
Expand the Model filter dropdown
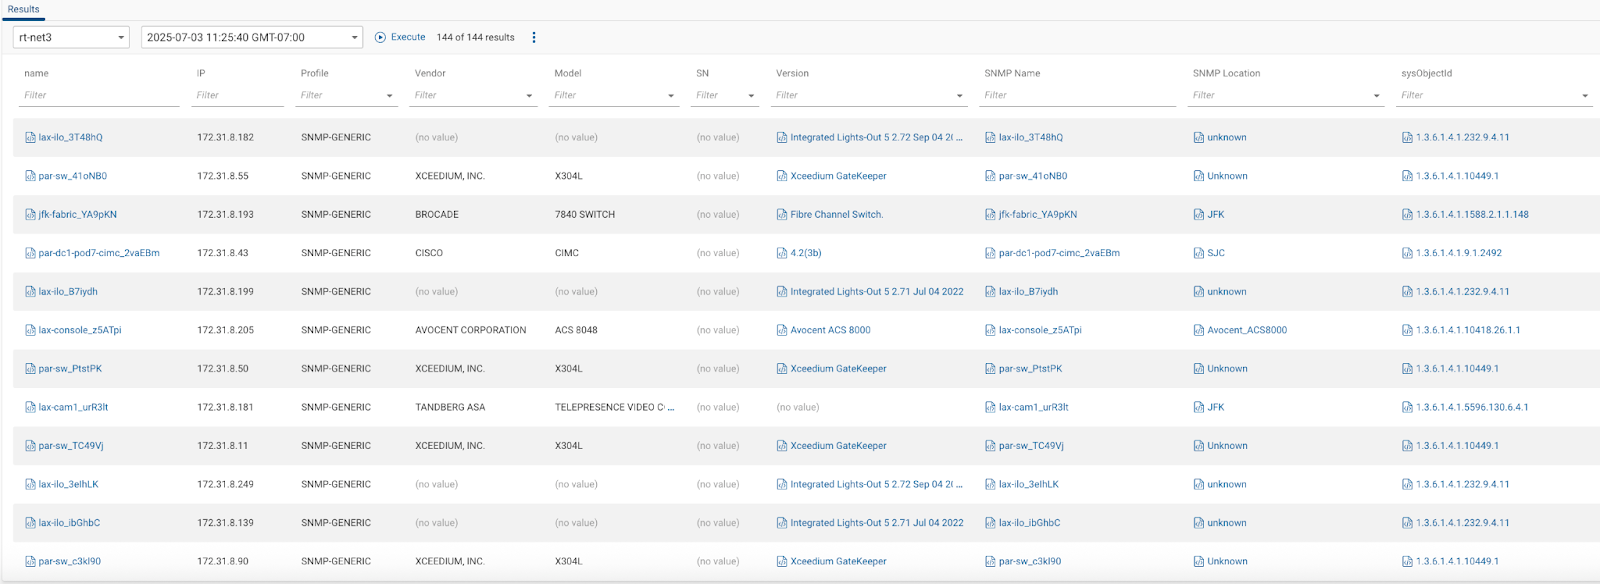point(671,96)
